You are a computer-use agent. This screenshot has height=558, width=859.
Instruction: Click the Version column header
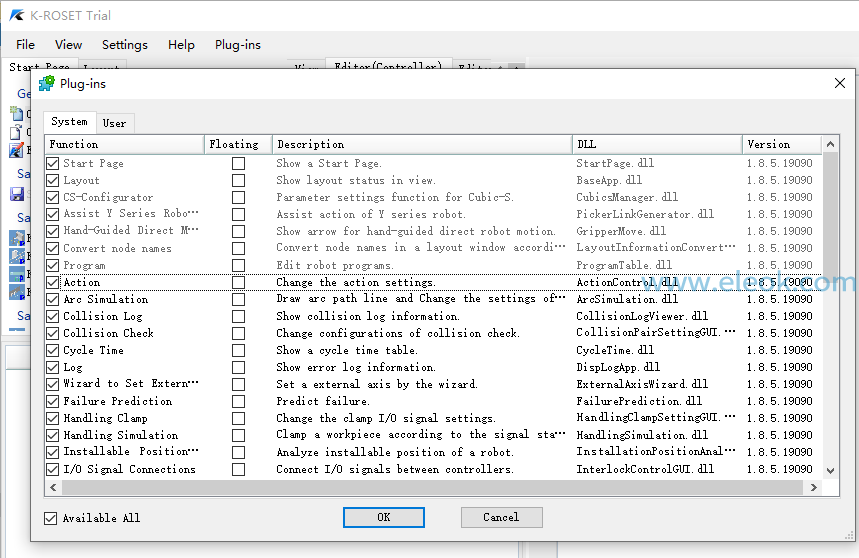782,145
